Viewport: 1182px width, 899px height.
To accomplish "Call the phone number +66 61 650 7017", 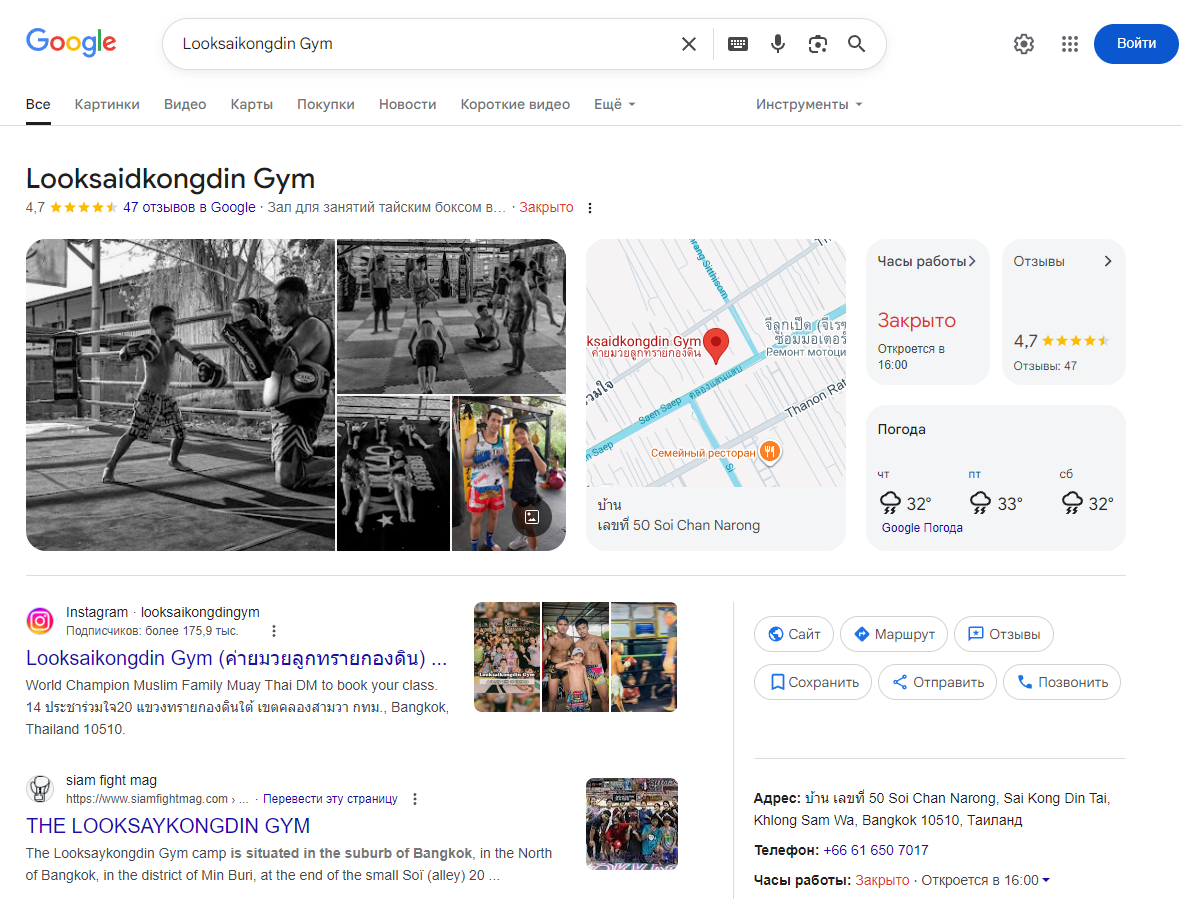I will [x=876, y=850].
